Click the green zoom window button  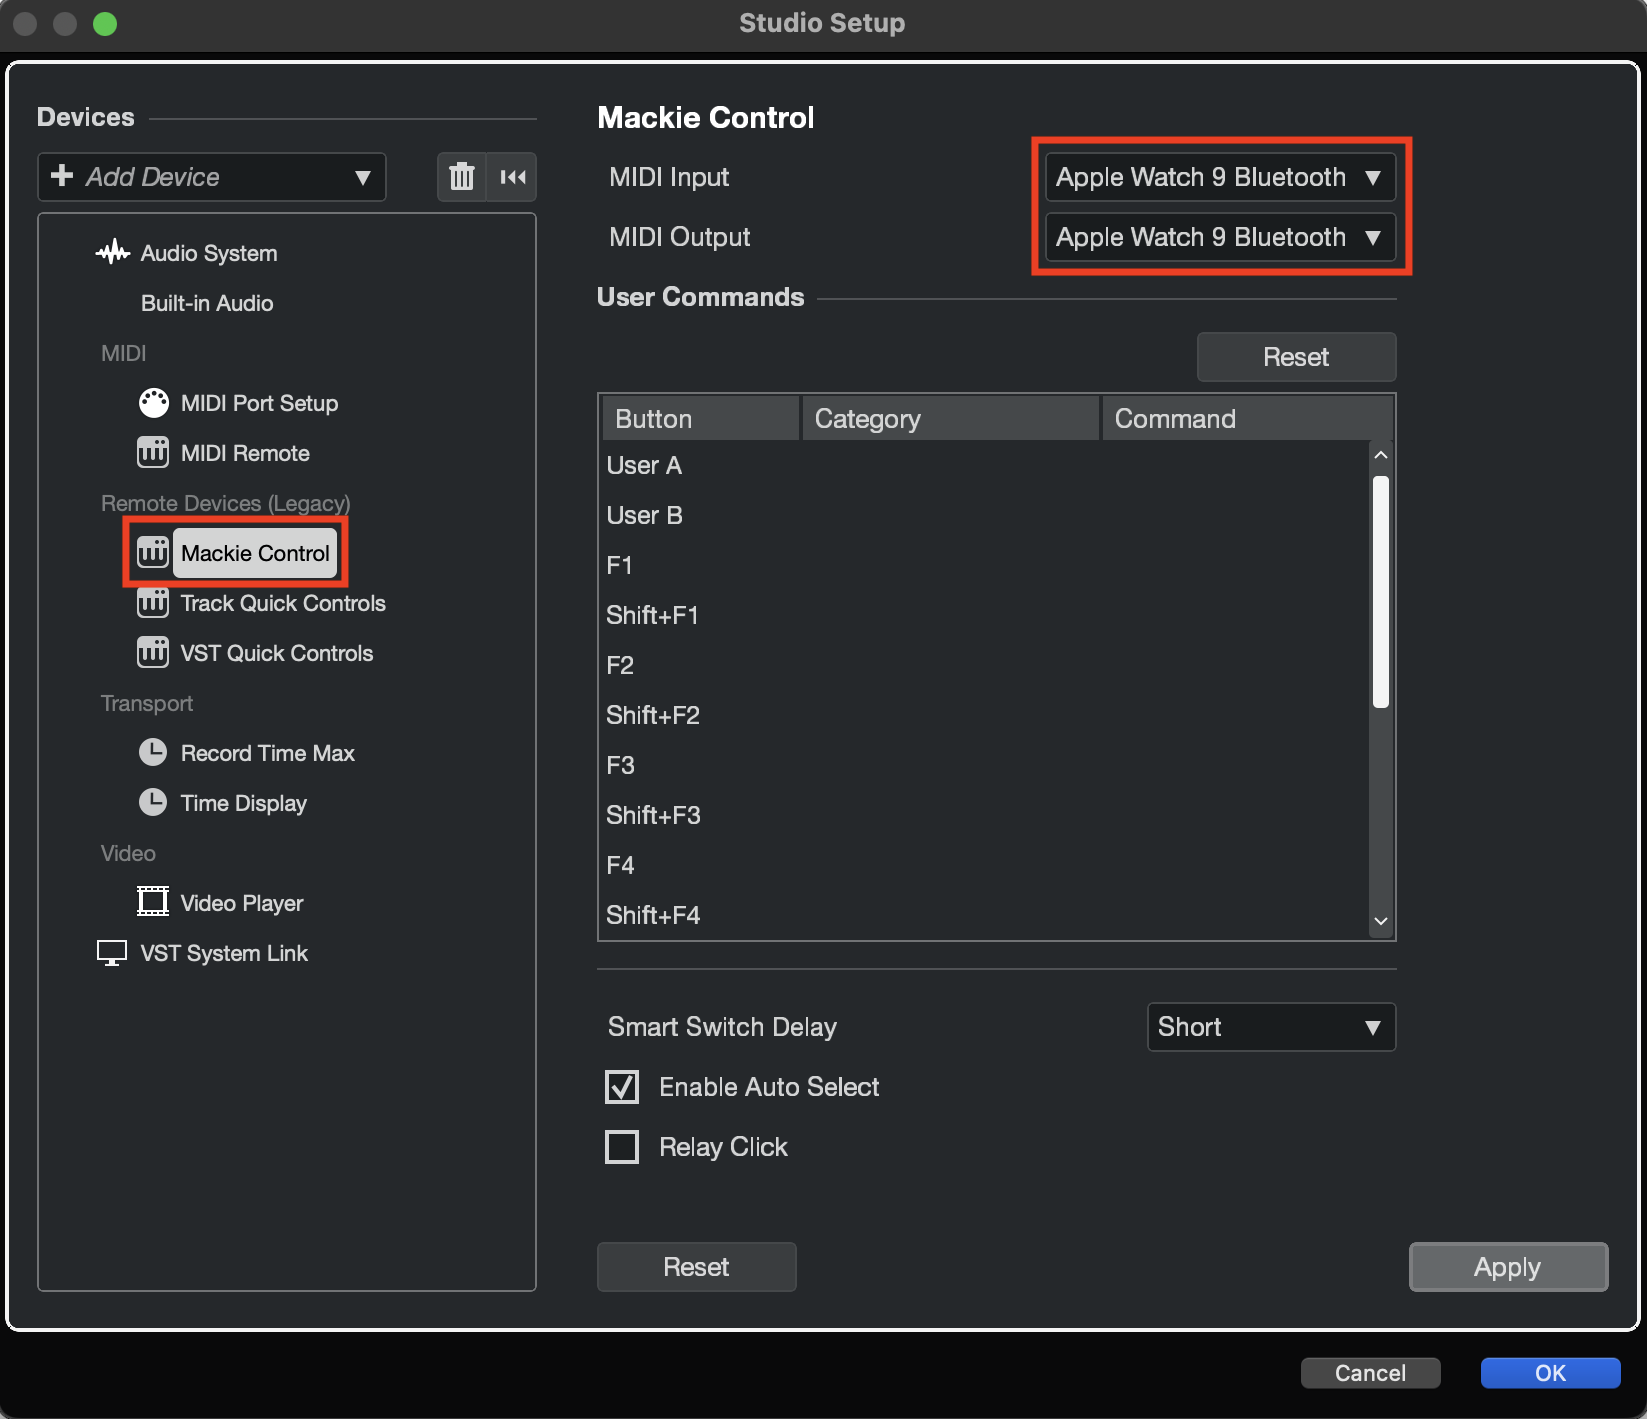click(105, 23)
